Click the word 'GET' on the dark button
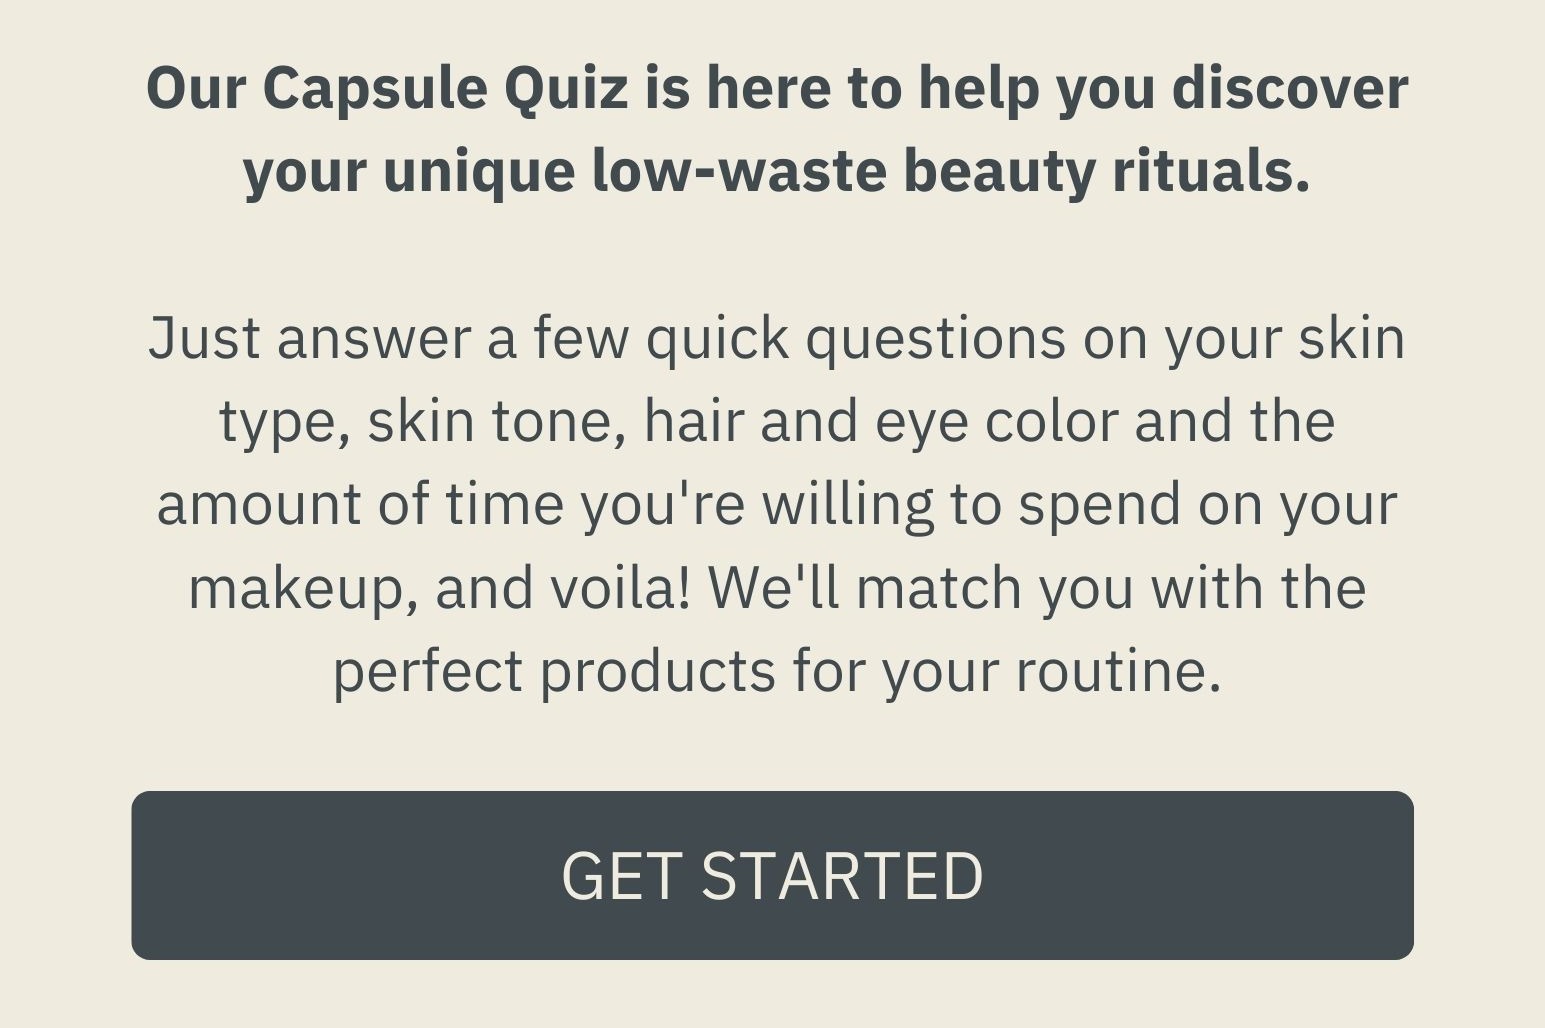This screenshot has height=1028, width=1545. (x=622, y=876)
